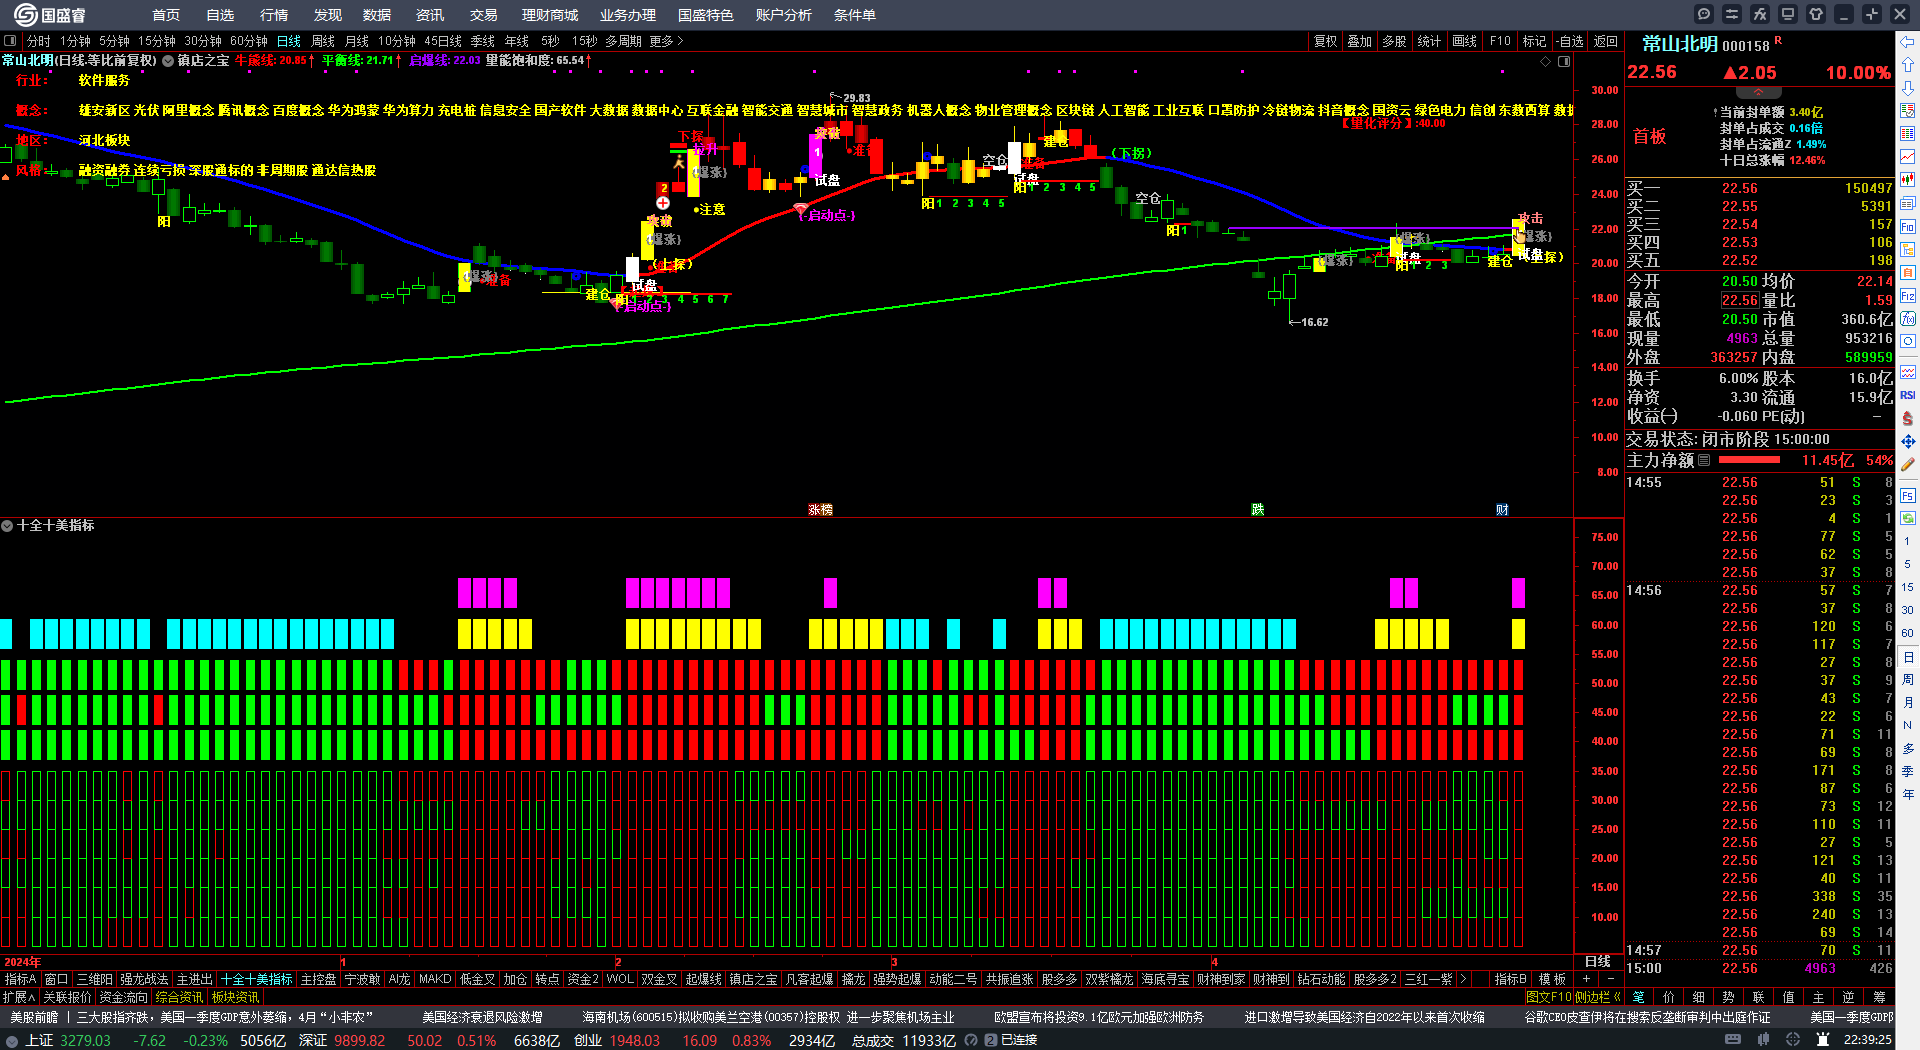Open the formula fx icon in title bar
The height and width of the screenshot is (1050, 1920).
coord(1760,14)
